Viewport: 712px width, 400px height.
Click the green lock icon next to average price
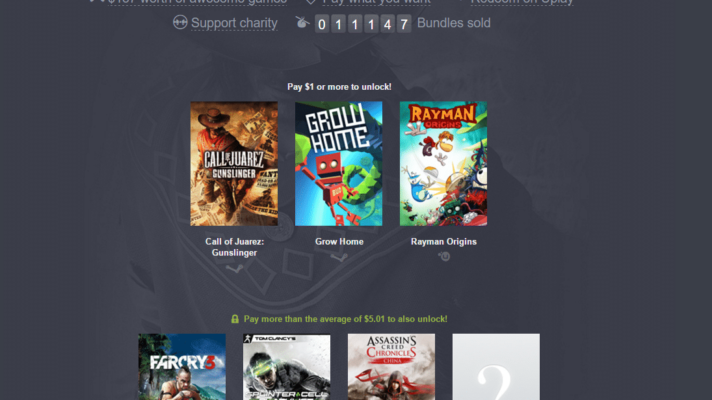click(235, 319)
